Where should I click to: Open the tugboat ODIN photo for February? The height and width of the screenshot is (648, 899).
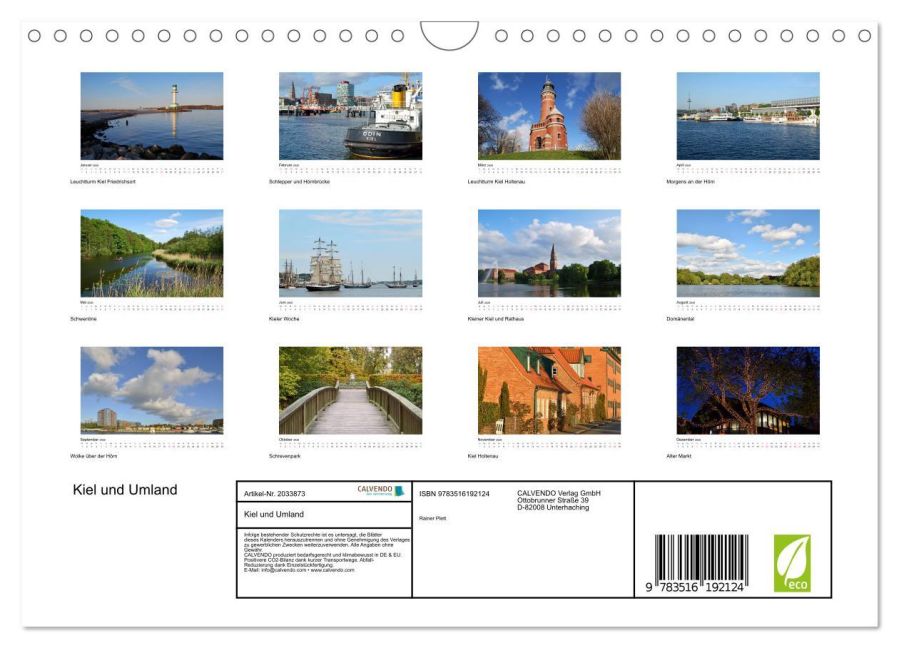coord(350,116)
